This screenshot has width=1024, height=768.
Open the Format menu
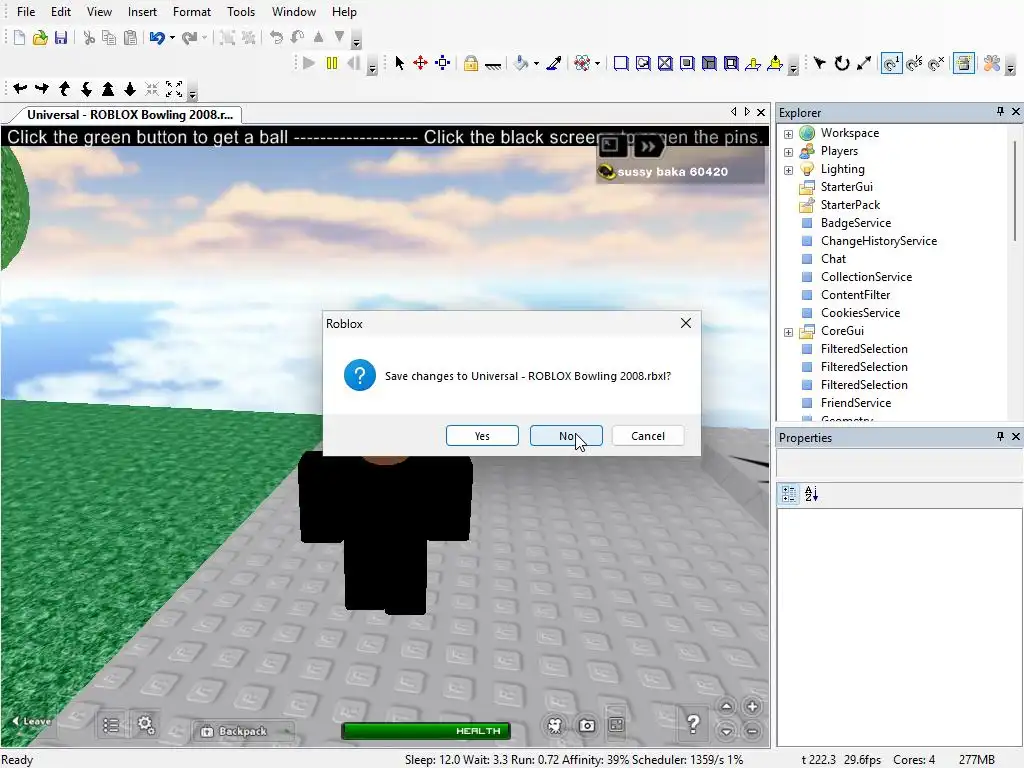coord(191,12)
